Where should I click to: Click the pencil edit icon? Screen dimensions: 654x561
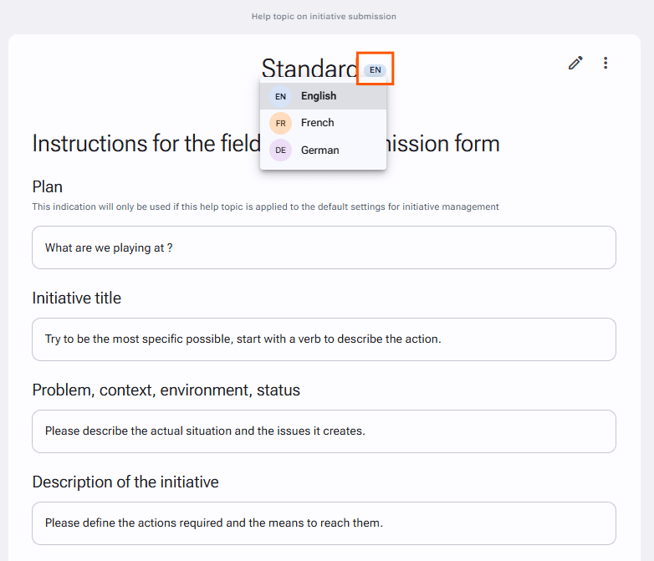(x=576, y=63)
